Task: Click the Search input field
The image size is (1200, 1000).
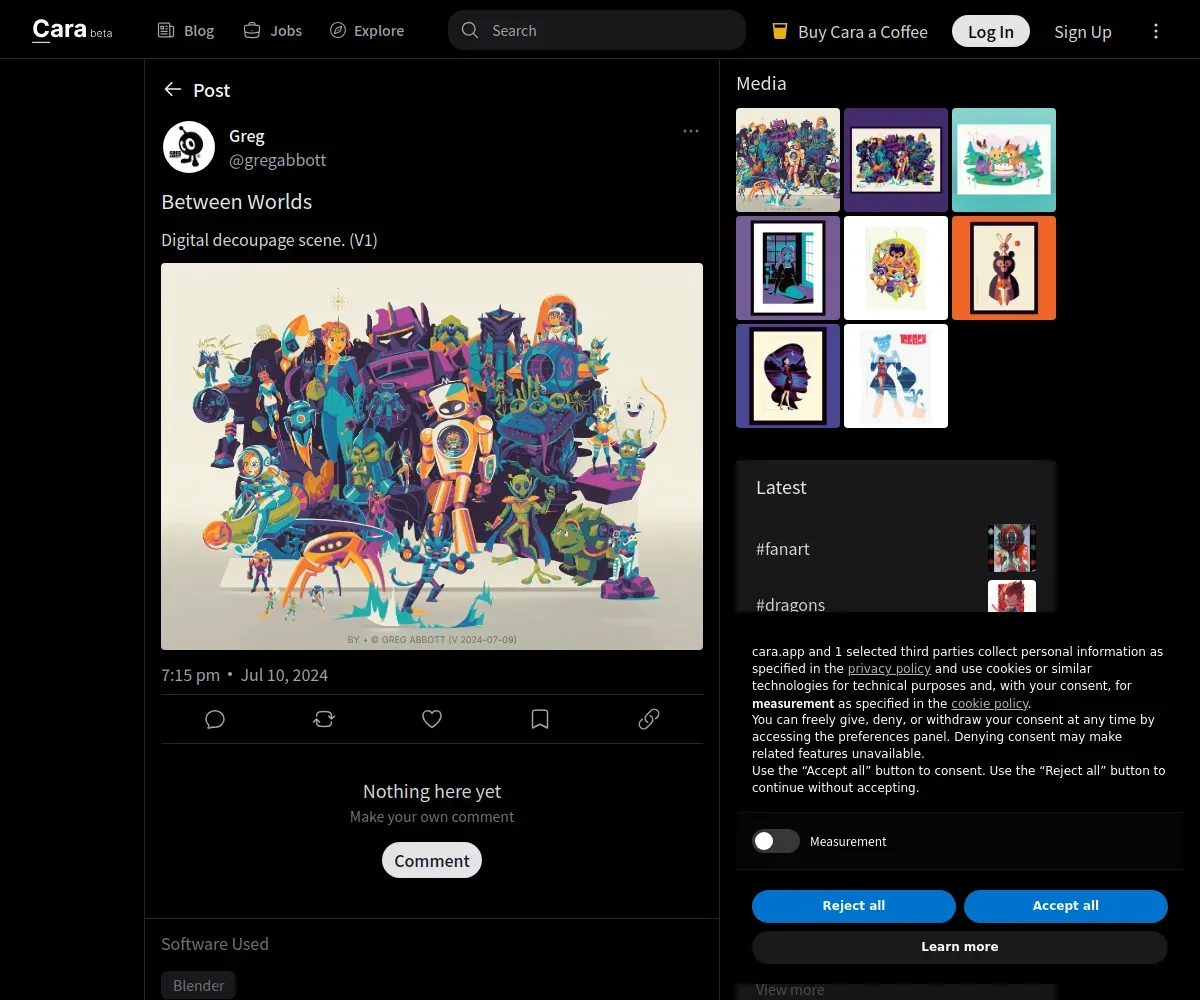Action: [x=597, y=30]
